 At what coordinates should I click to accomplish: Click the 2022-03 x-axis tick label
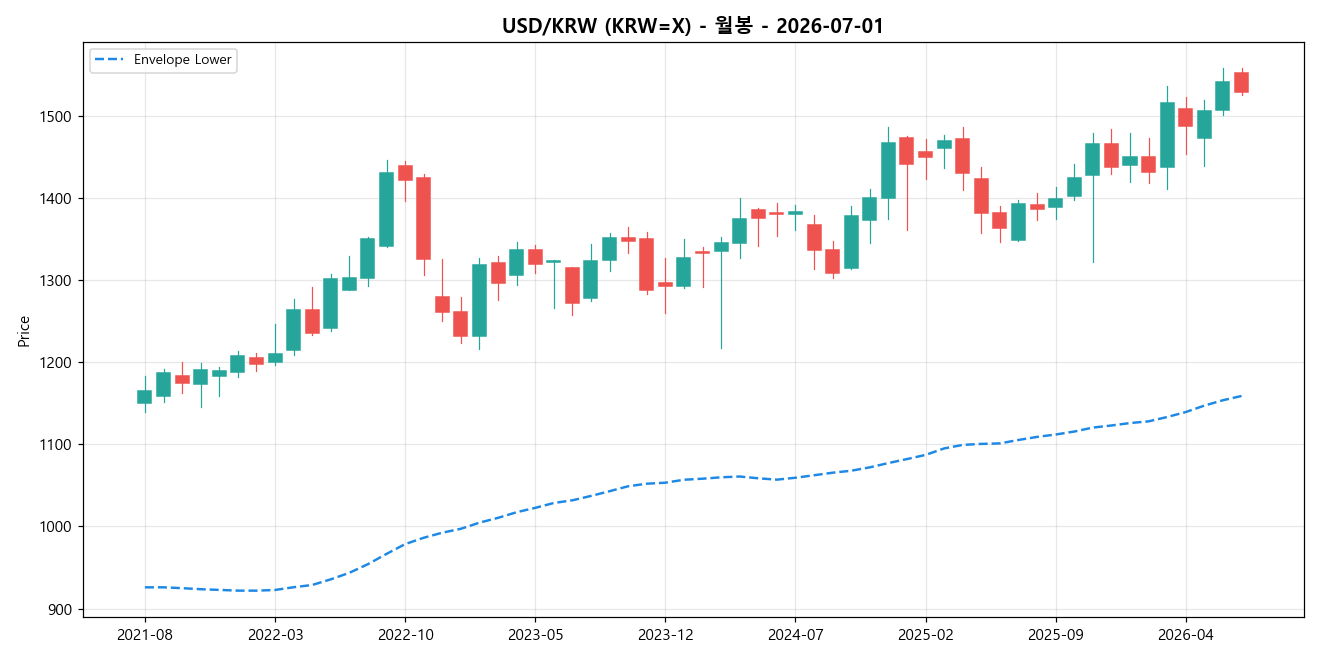tap(275, 634)
